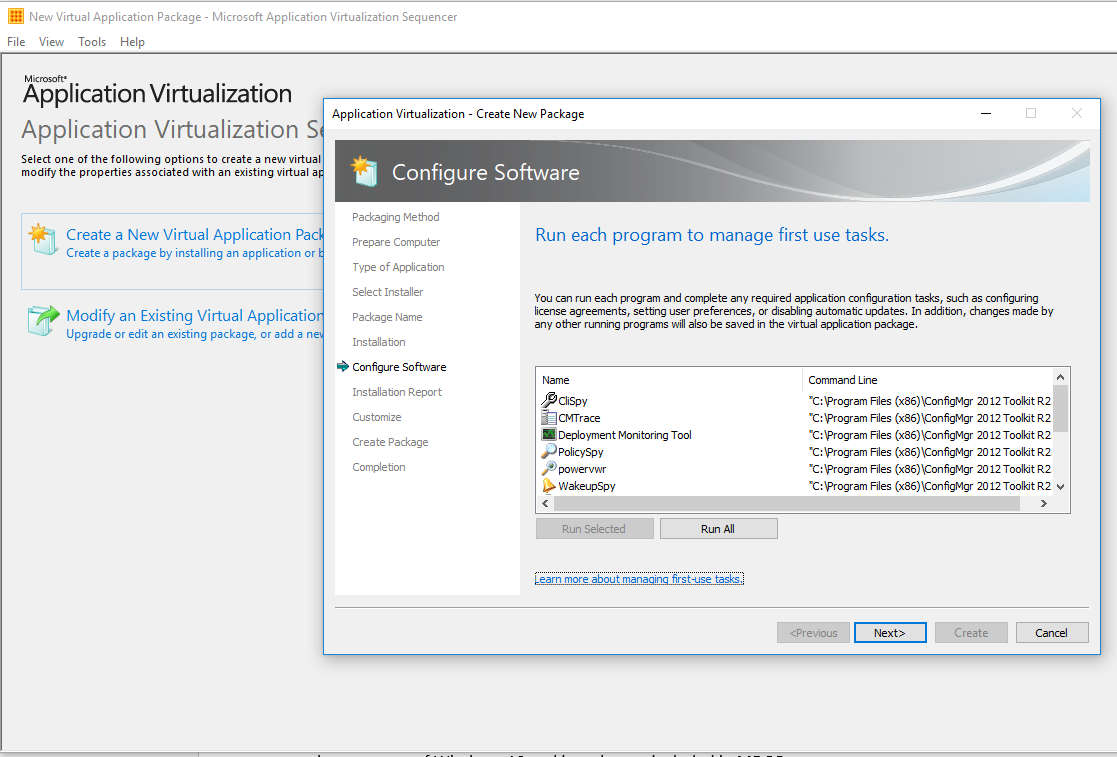Click the Create New Virtual Application Package icon
Screen dimensions: 1117x757
point(42,239)
